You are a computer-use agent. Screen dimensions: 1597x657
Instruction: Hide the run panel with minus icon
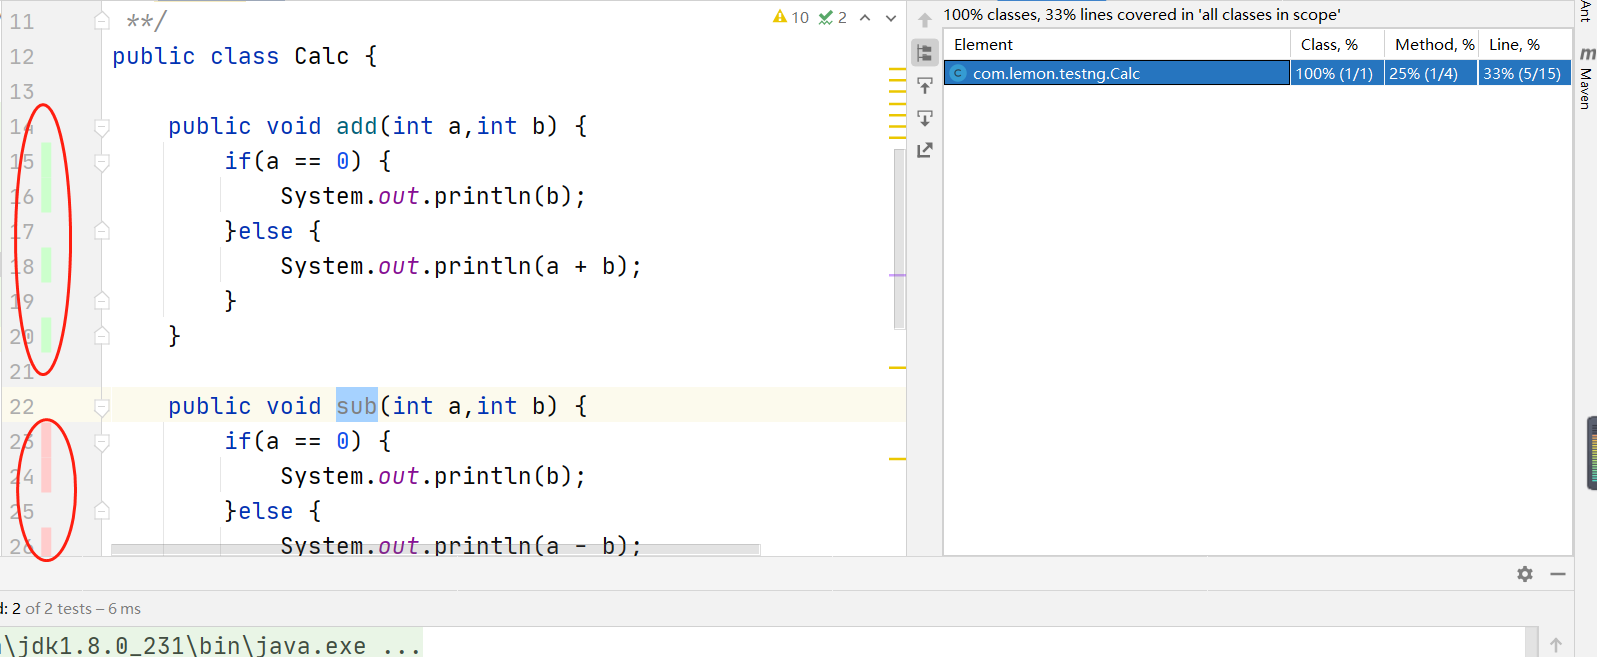tap(1557, 574)
